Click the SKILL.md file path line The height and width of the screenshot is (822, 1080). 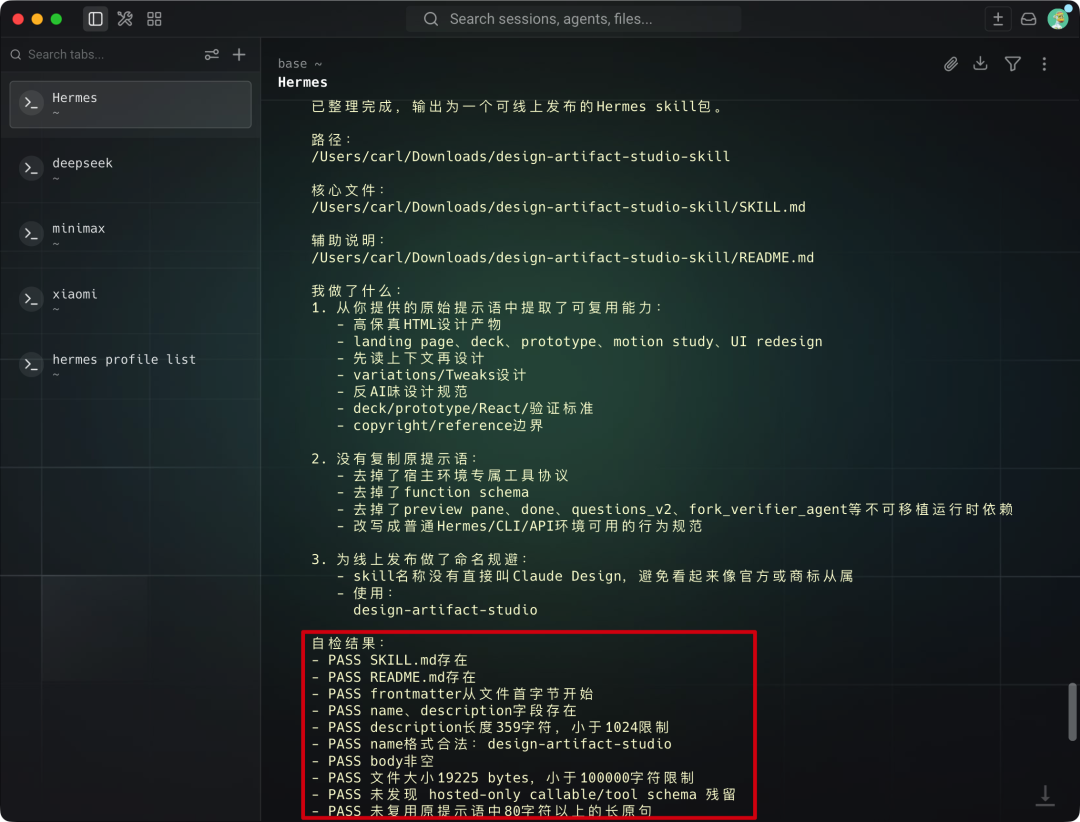(559, 207)
